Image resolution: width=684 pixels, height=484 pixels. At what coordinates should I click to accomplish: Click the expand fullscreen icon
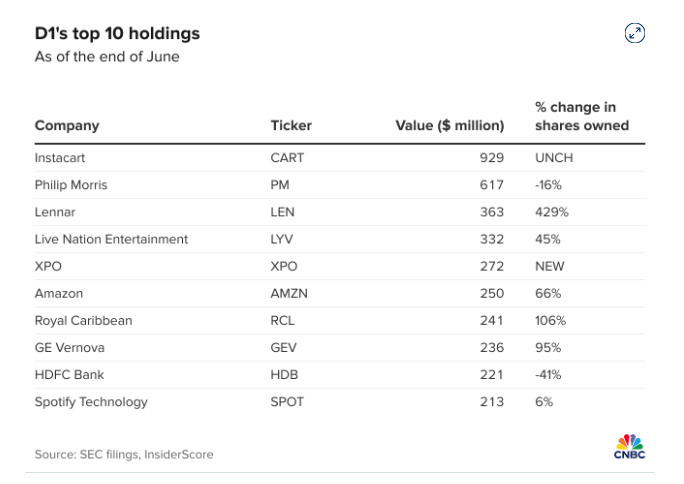pyautogui.click(x=634, y=34)
